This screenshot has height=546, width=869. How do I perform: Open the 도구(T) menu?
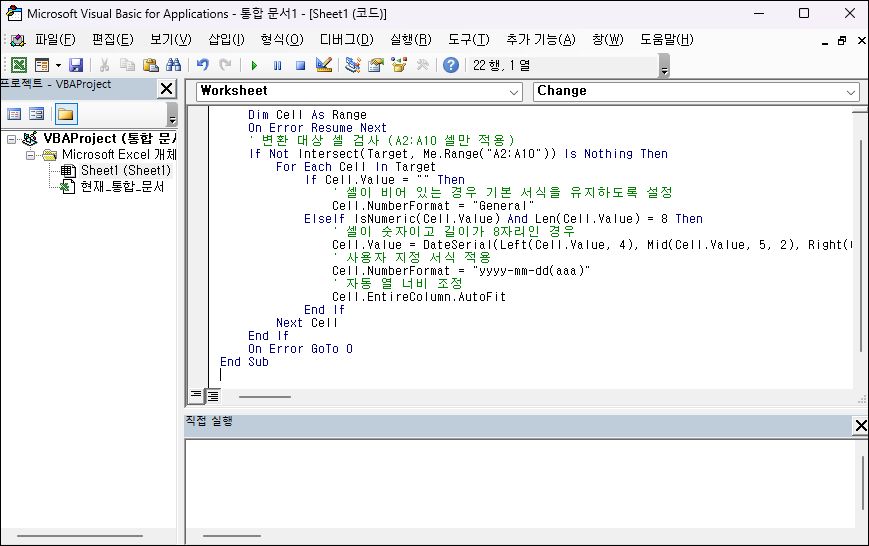[x=469, y=39]
